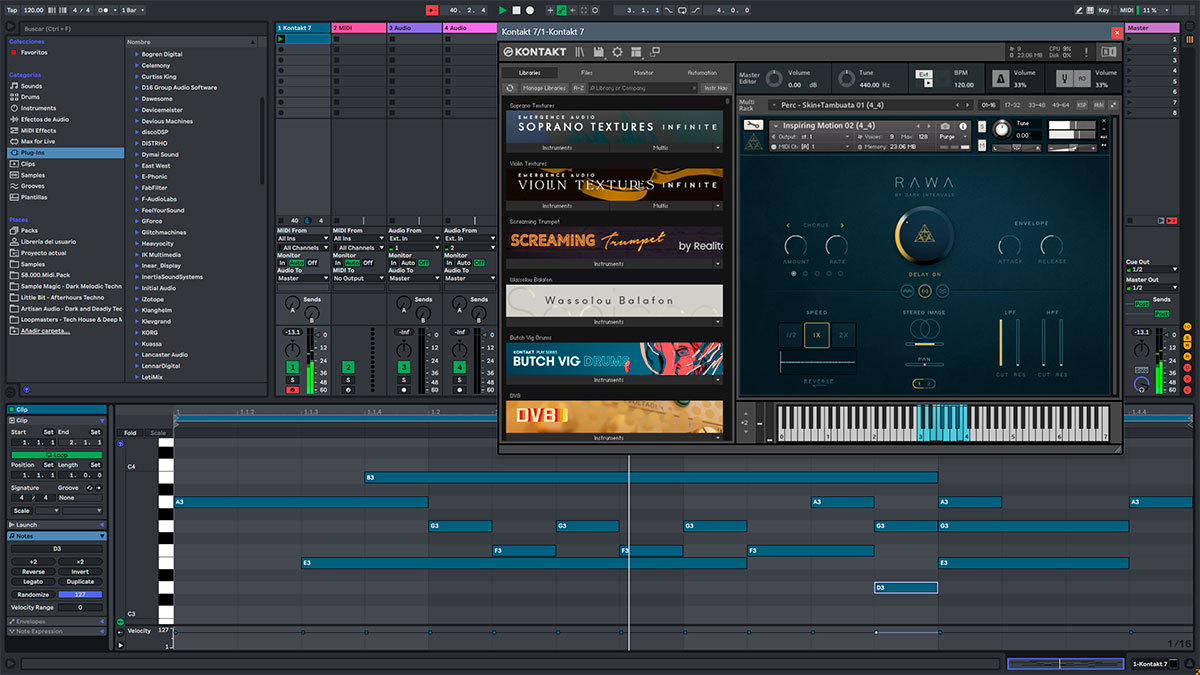1200x675 pixels.
Task: Expand the FabFilter plug-in folder
Action: click(137, 187)
